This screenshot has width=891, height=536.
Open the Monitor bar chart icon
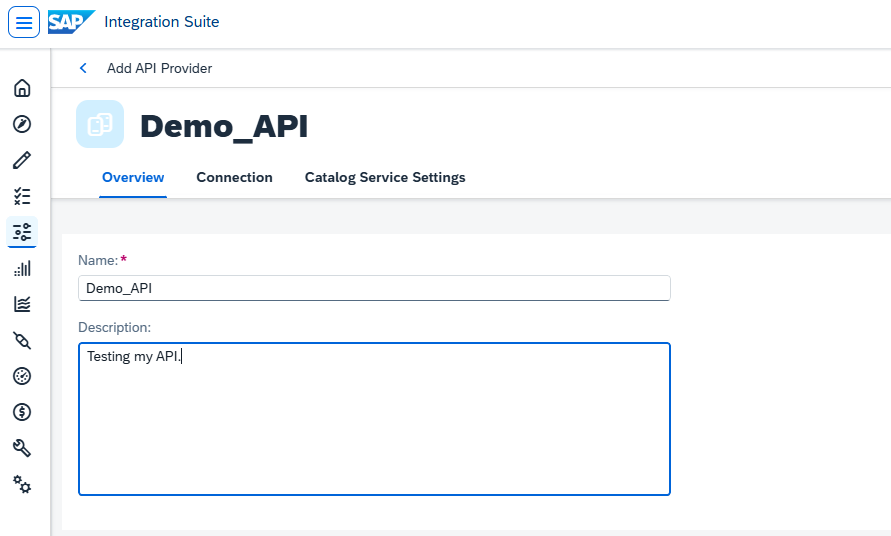coord(22,268)
